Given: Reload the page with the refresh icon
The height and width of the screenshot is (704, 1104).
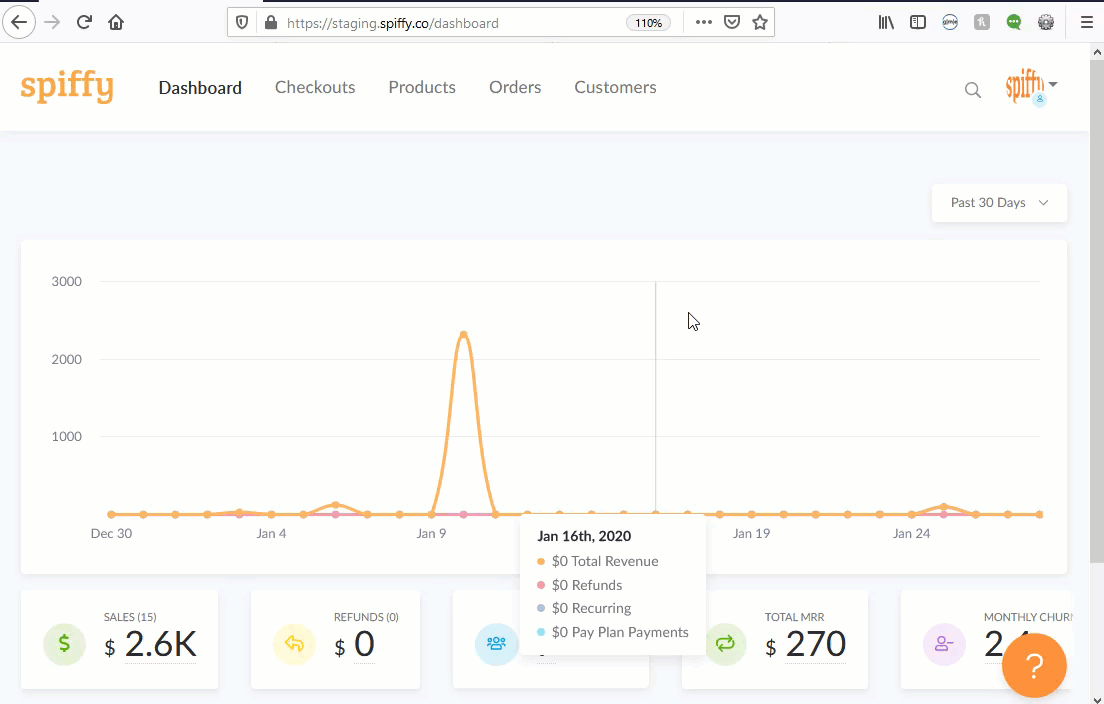Looking at the screenshot, I should coord(84,23).
